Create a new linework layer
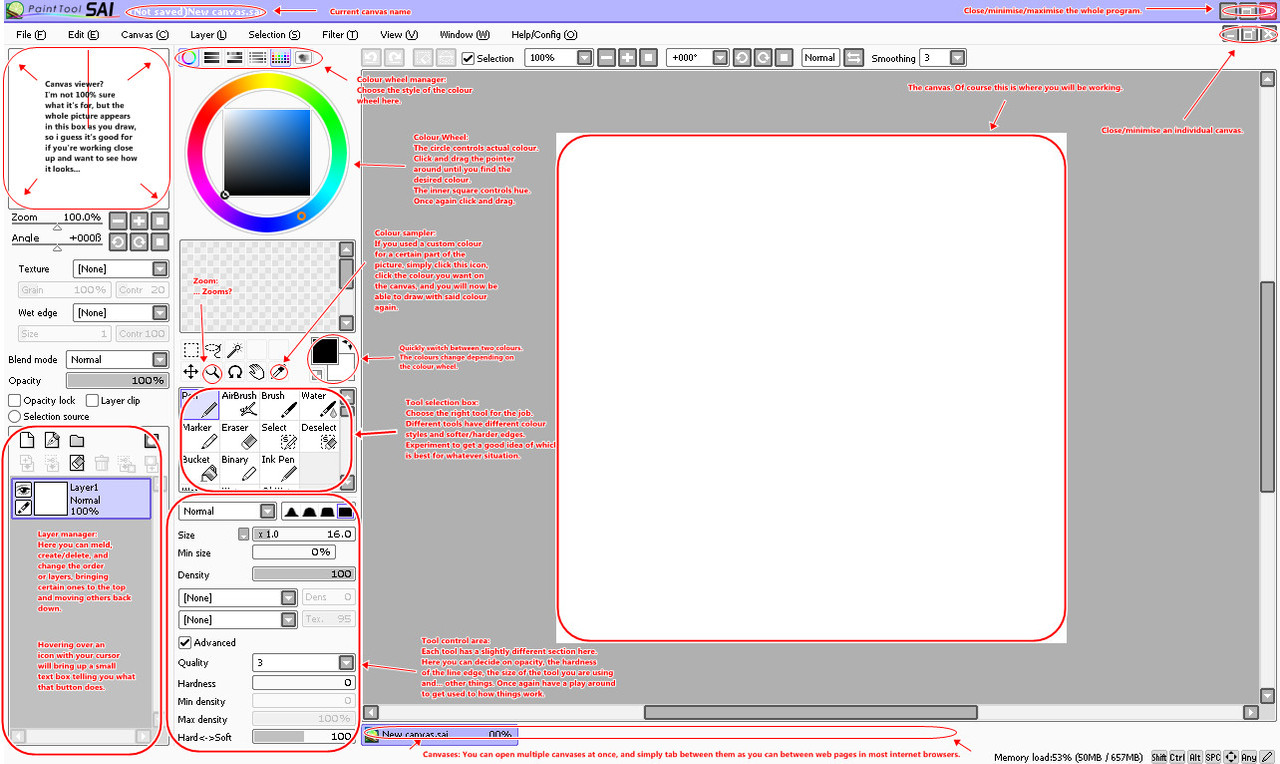Image resolution: width=1280 pixels, height=764 pixels. (x=52, y=440)
